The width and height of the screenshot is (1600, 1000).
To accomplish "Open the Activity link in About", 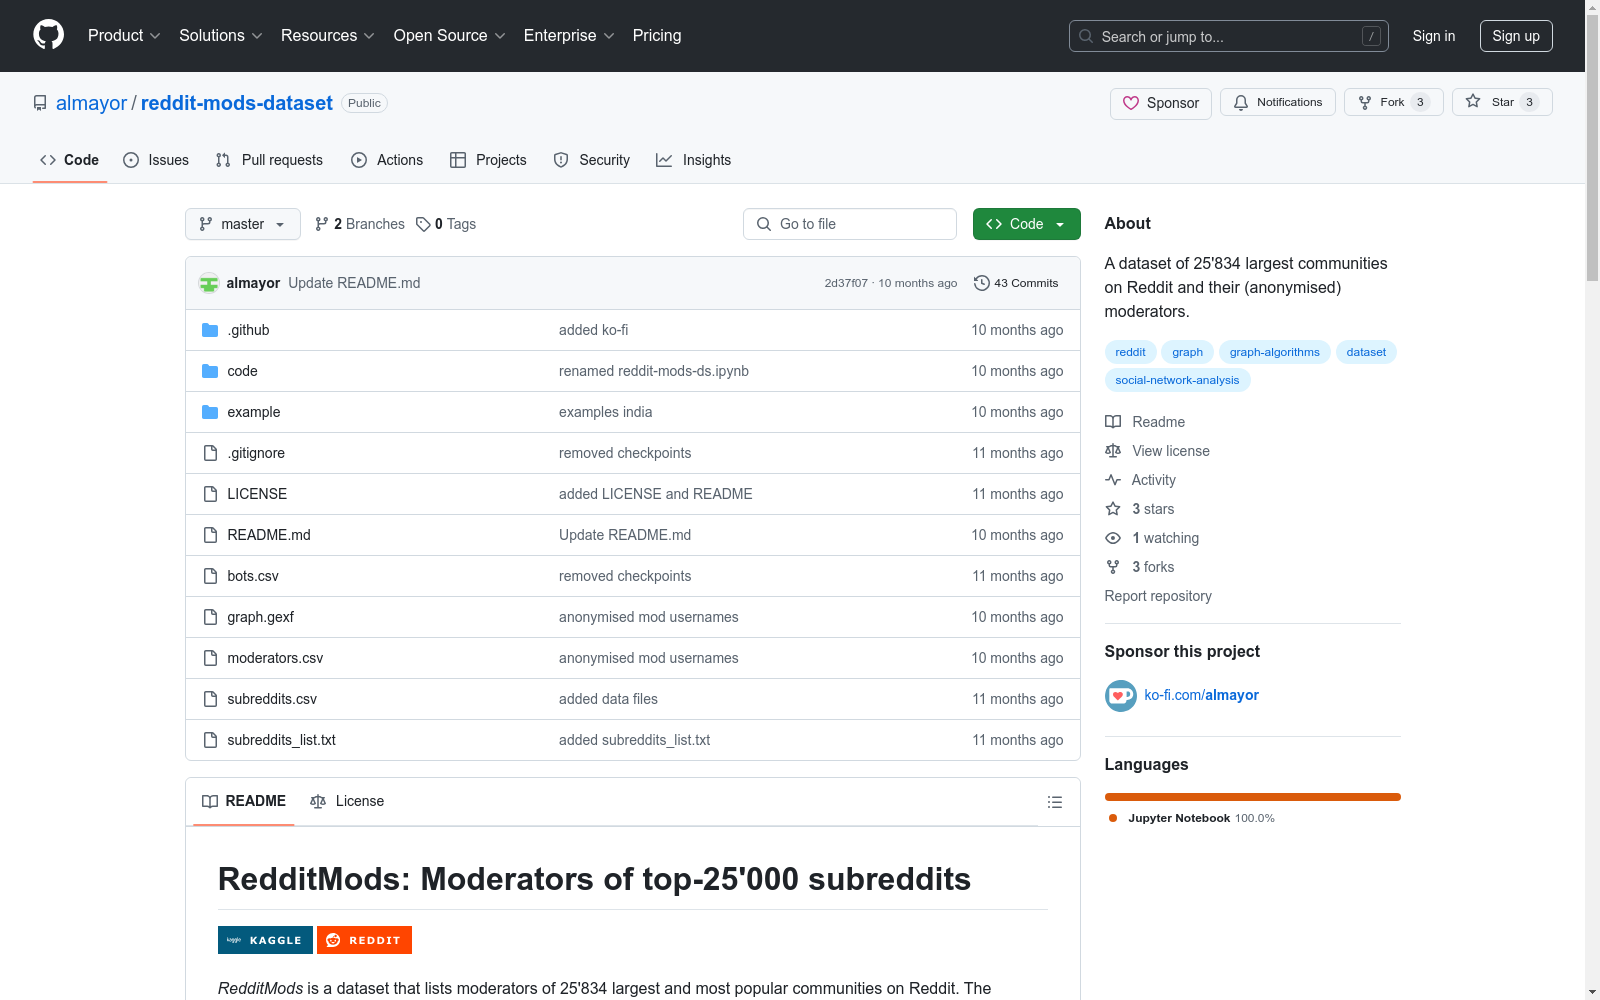I will click(x=1141, y=480).
